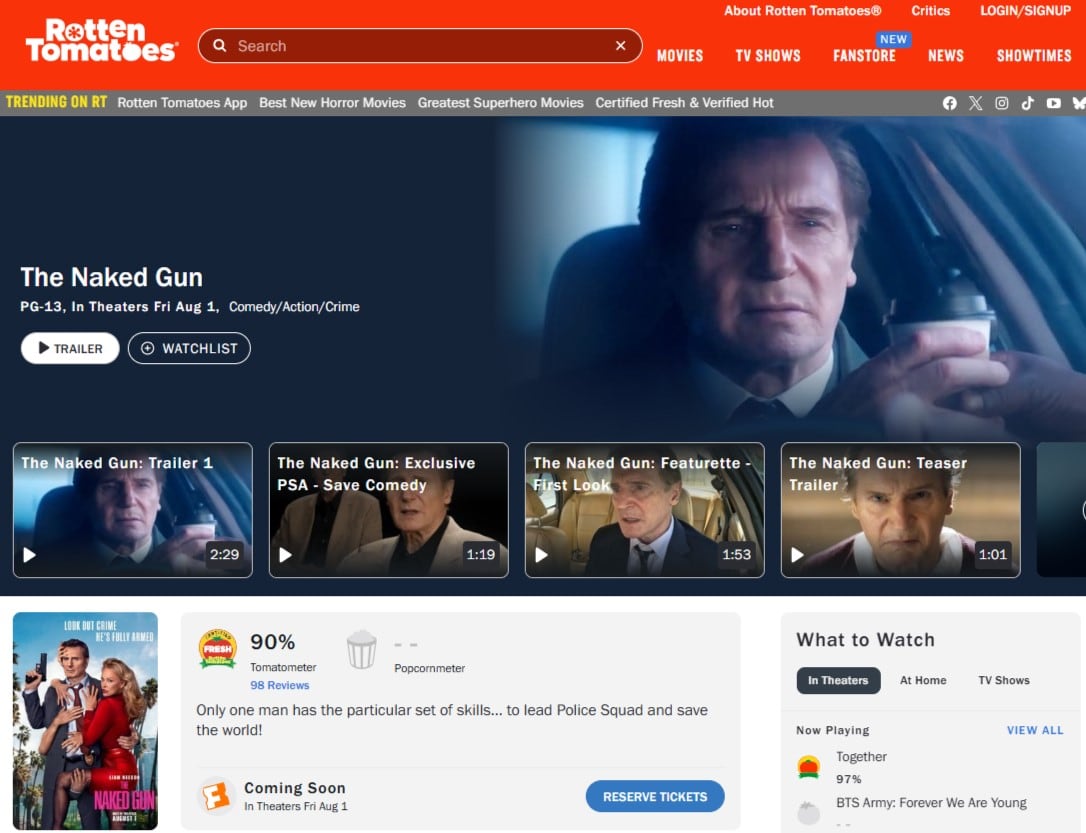Open the Fanstore menu

point(864,56)
